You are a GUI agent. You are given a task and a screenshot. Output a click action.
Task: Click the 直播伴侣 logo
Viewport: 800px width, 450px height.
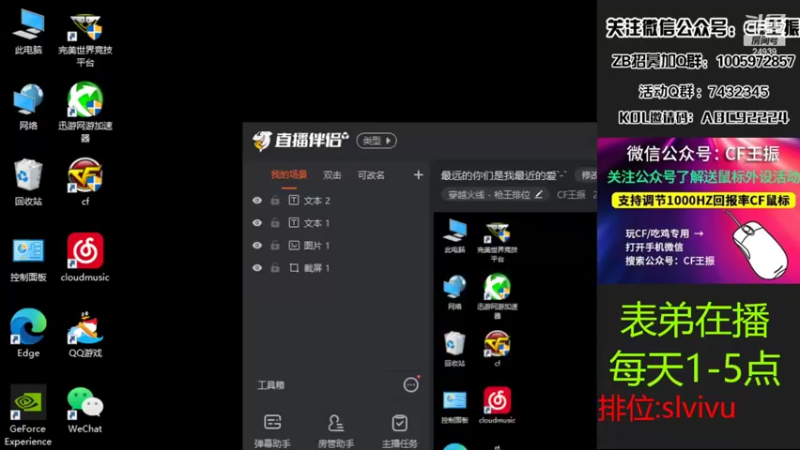point(301,140)
